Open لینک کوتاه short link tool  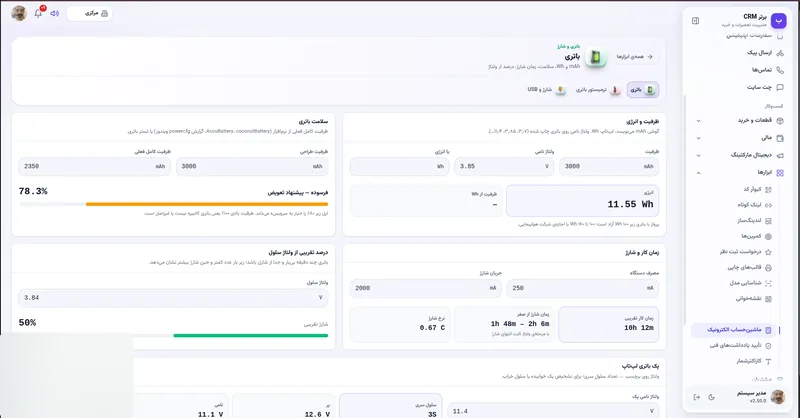tap(754, 205)
